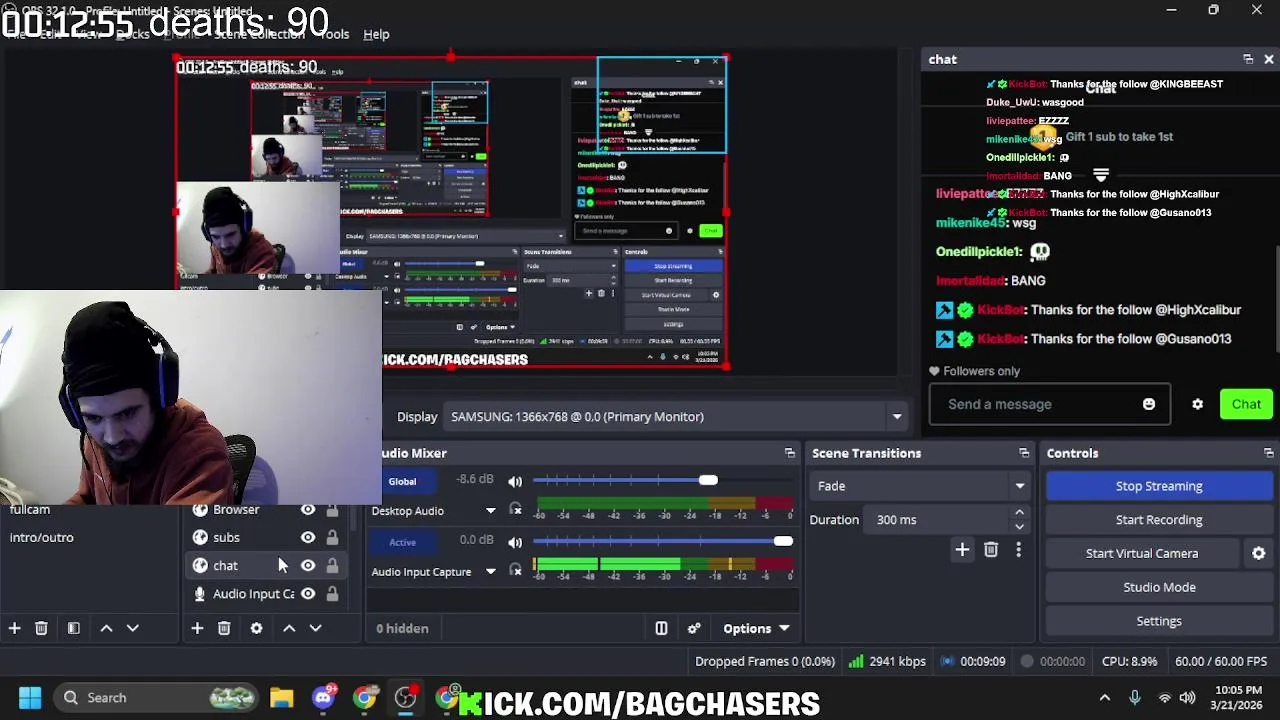Viewport: 1280px width, 720px height.
Task: Open transition options three-dot menu
Action: tap(1018, 549)
